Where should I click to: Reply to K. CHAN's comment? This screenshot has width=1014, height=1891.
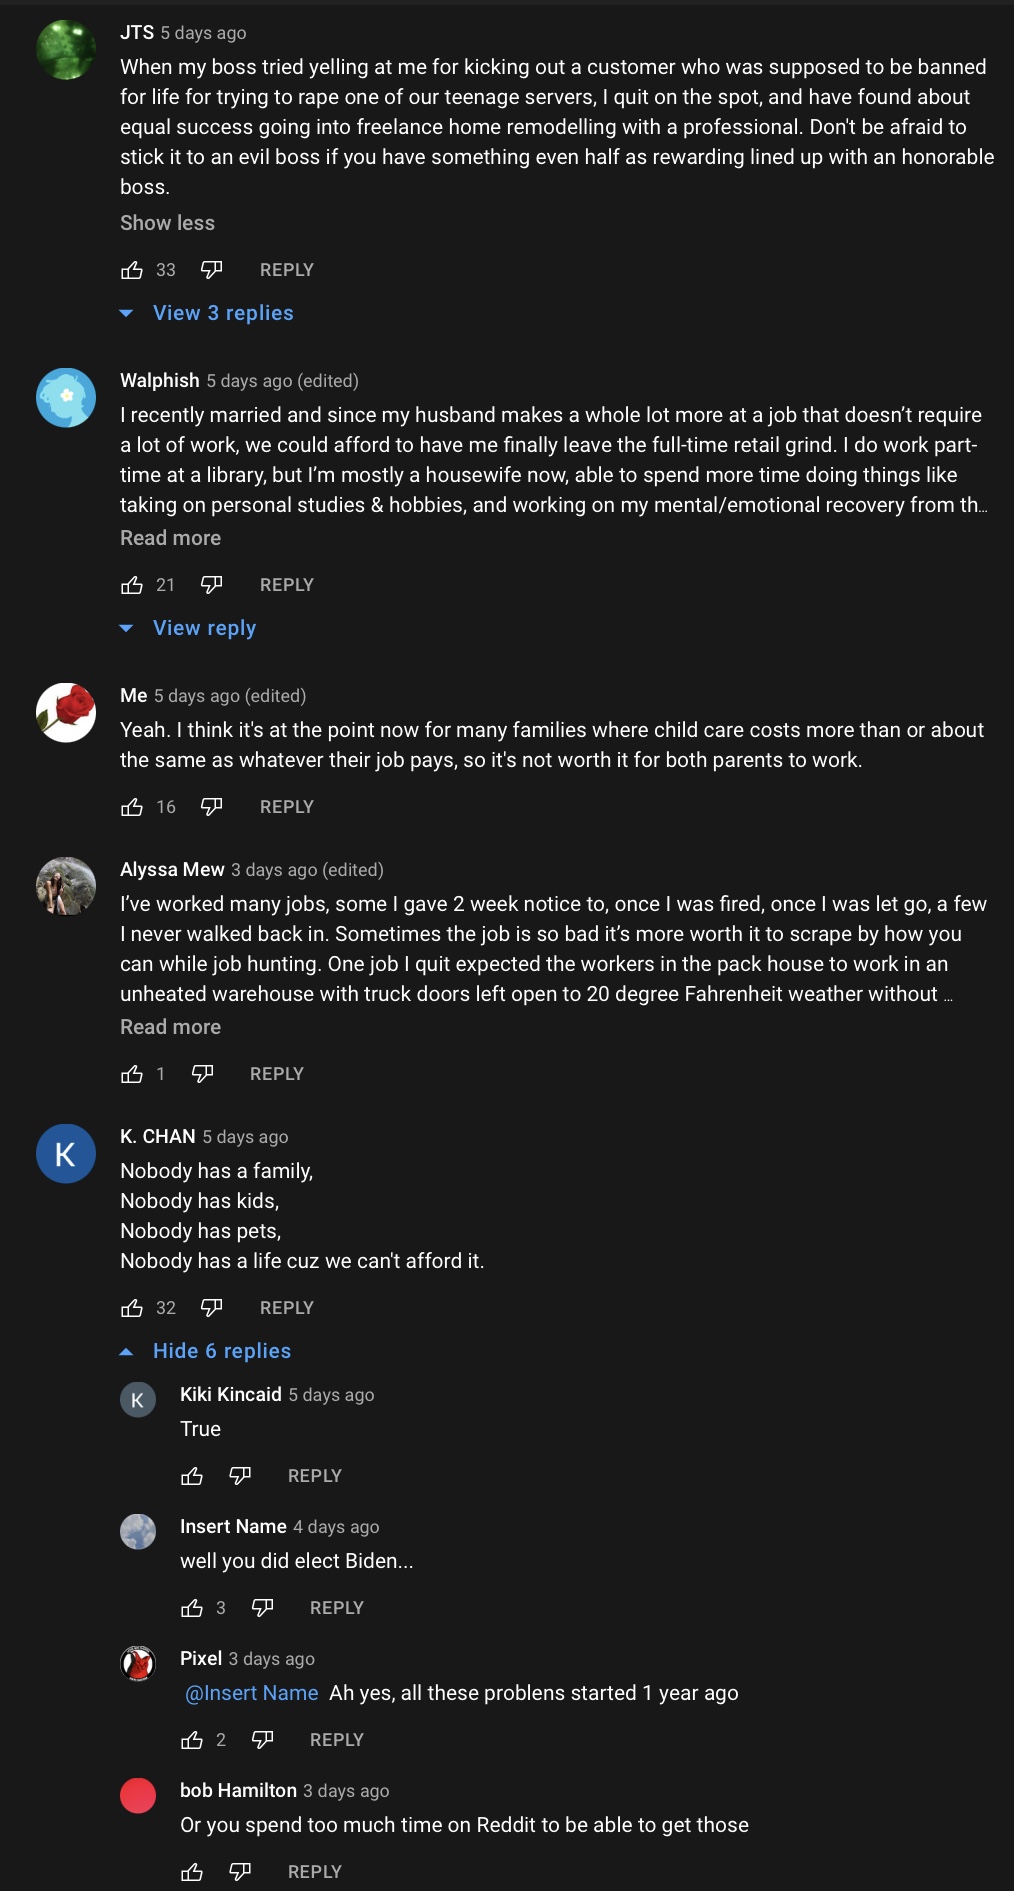[287, 1308]
